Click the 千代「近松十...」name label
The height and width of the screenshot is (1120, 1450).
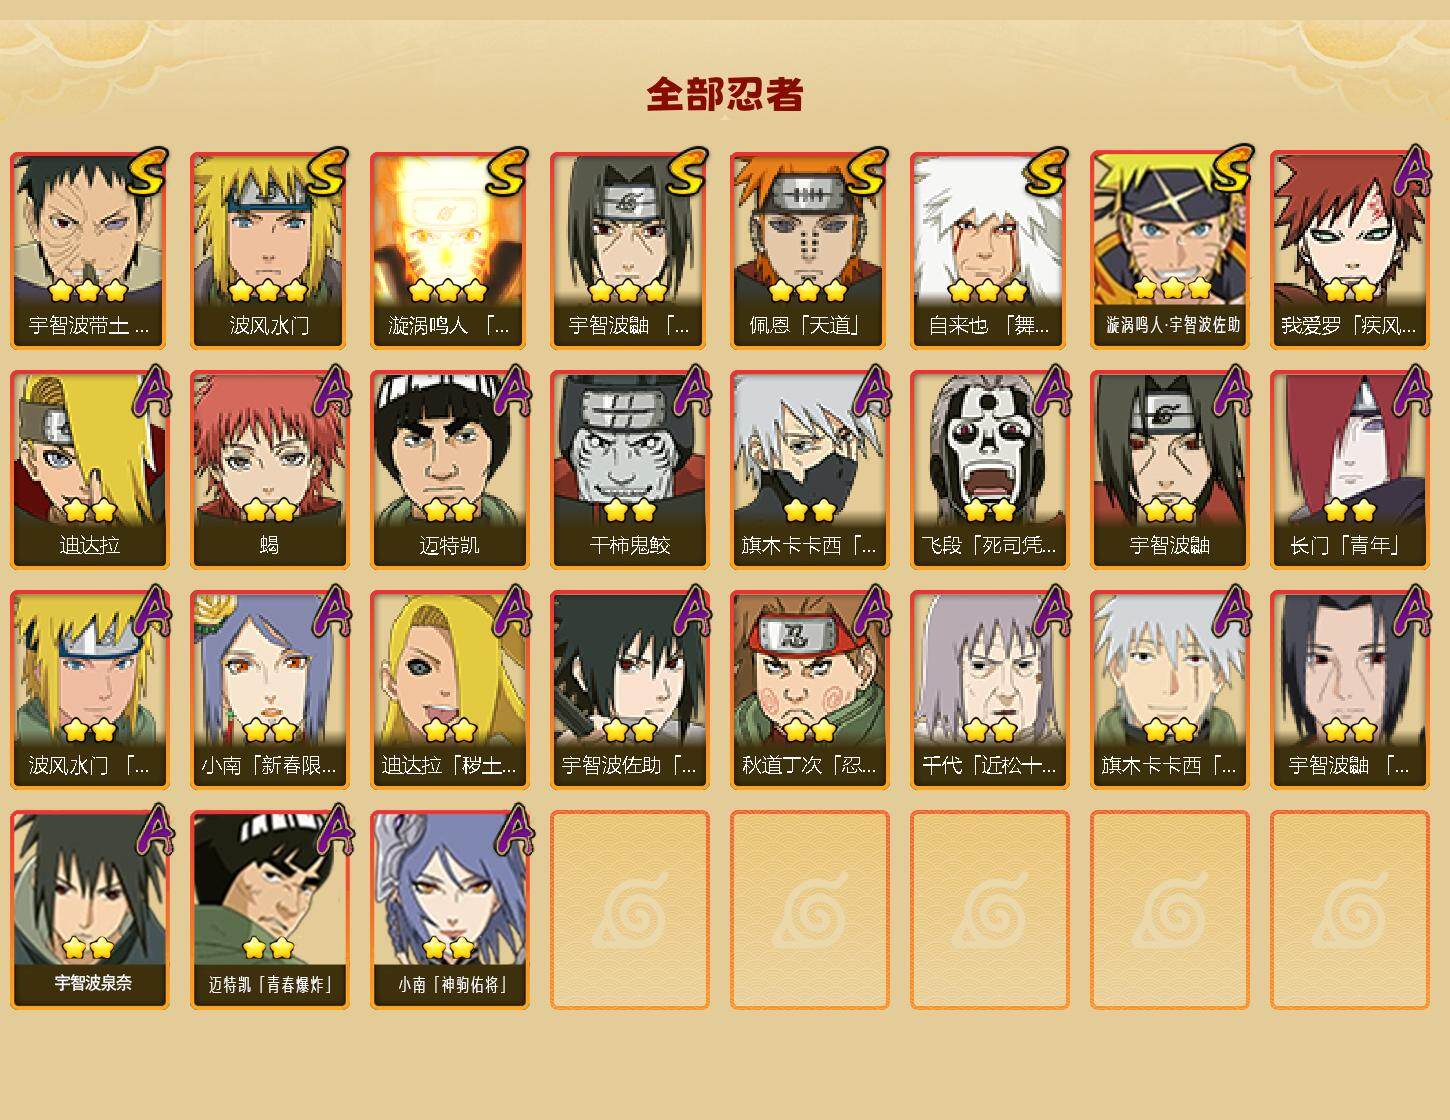989,766
